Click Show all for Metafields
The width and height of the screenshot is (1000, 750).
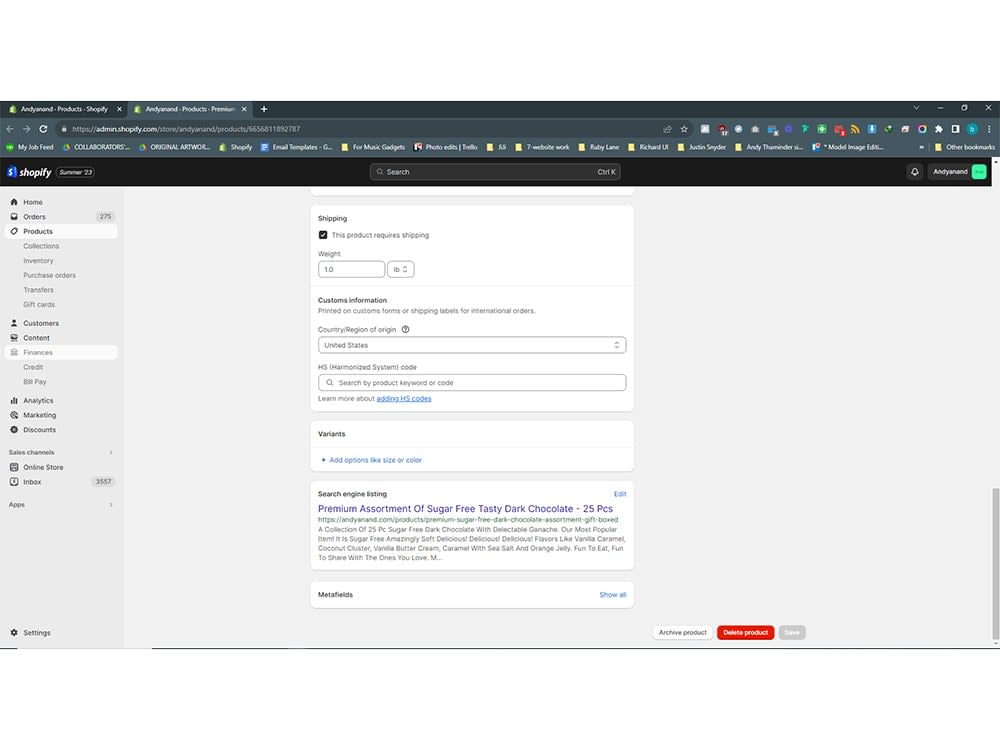[x=612, y=595]
